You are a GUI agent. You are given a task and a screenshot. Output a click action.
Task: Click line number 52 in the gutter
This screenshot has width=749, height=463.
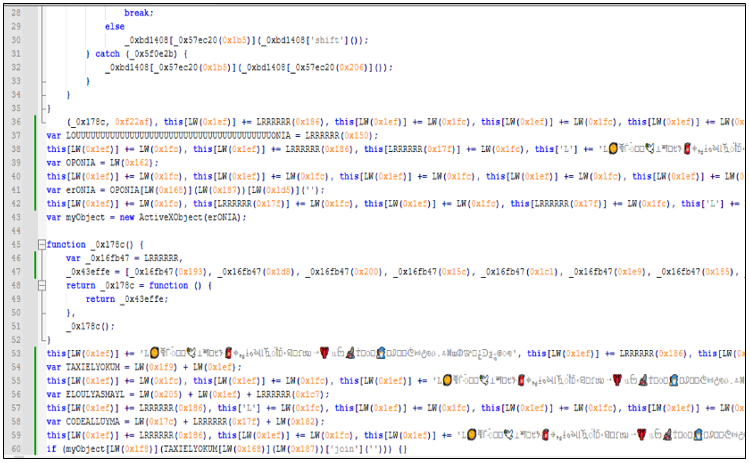tap(16, 340)
